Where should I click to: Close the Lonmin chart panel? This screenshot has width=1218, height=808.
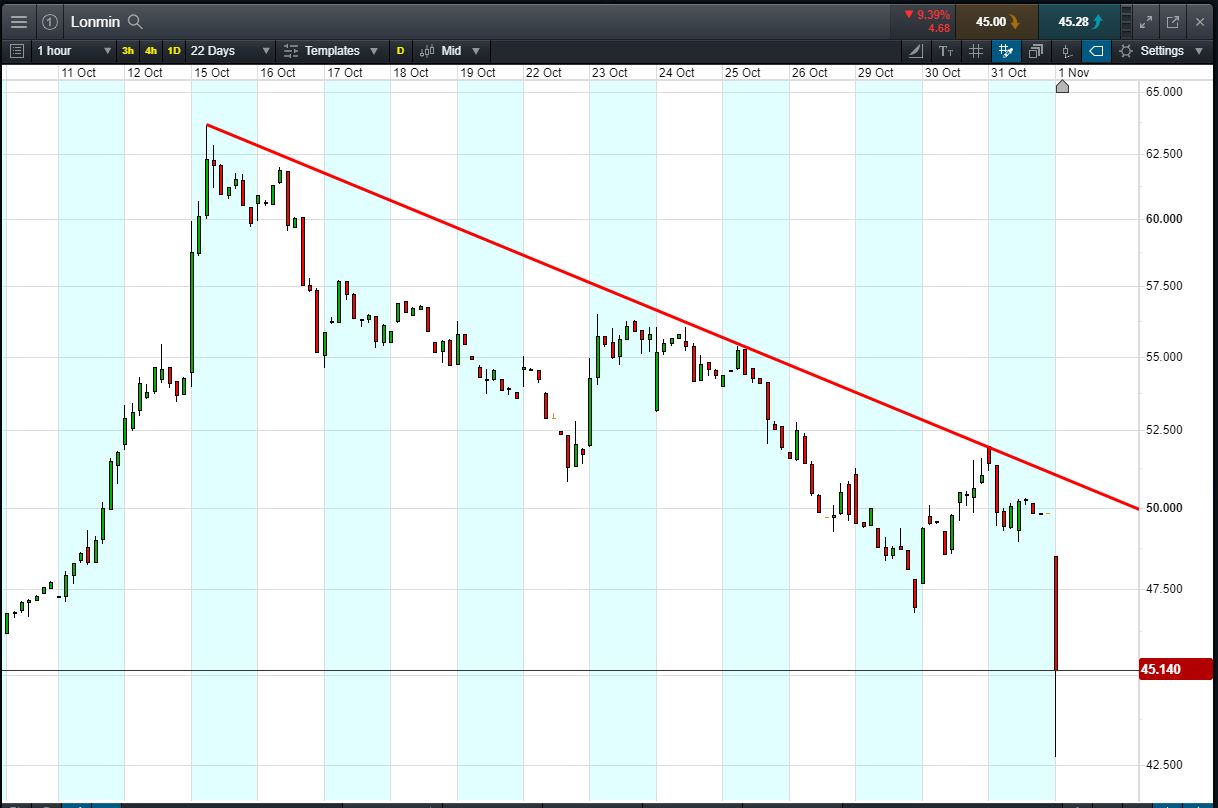(1200, 21)
